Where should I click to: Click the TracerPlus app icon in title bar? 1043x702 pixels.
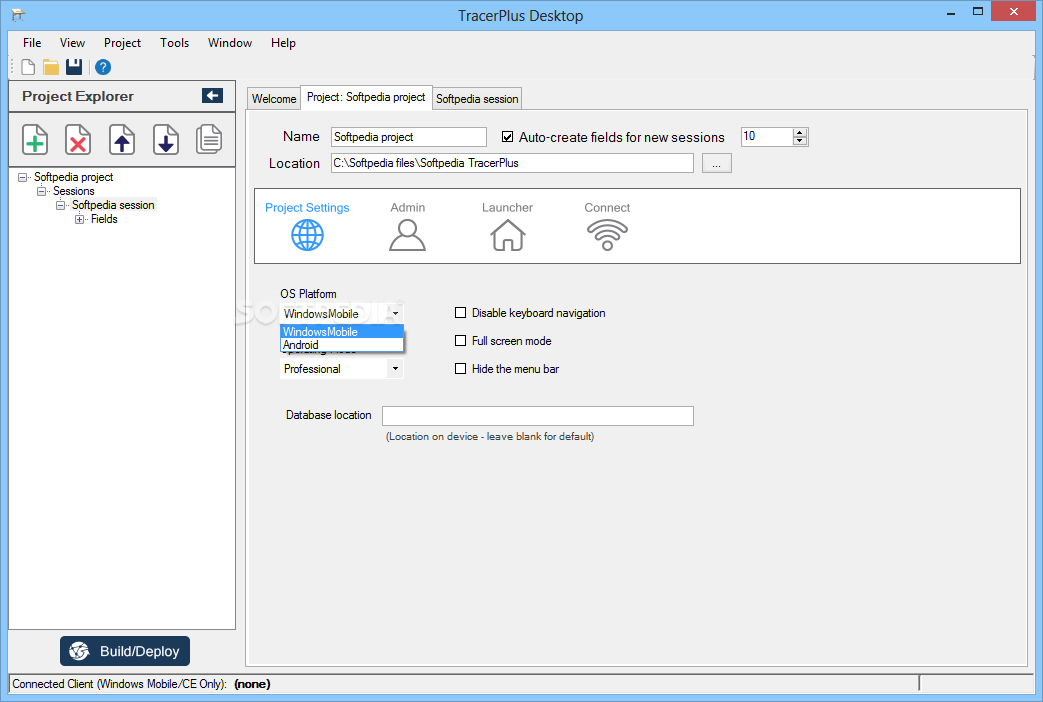18,15
